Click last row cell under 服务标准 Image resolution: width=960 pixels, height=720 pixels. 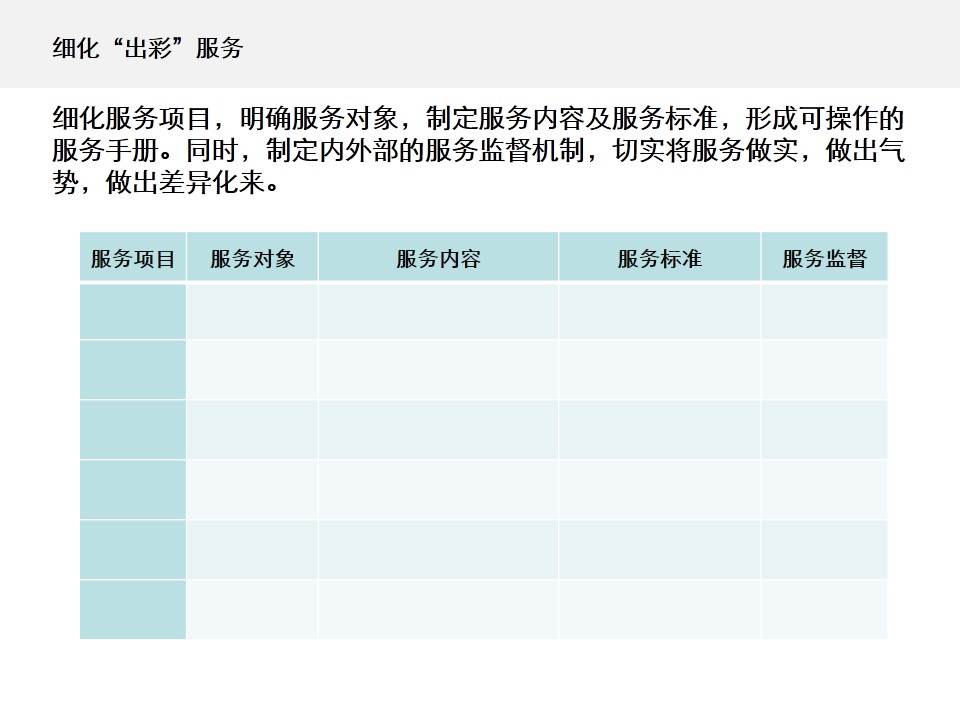[659, 609]
